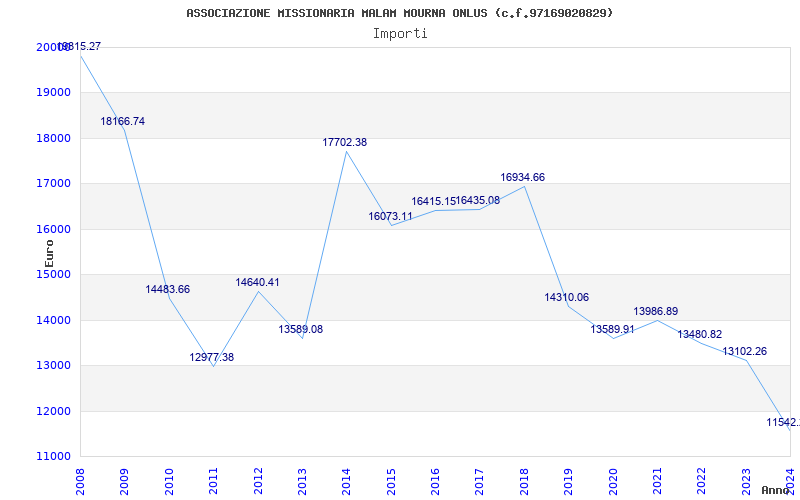Click y-axis tick 17000
This screenshot has width=800, height=500.
53,184
